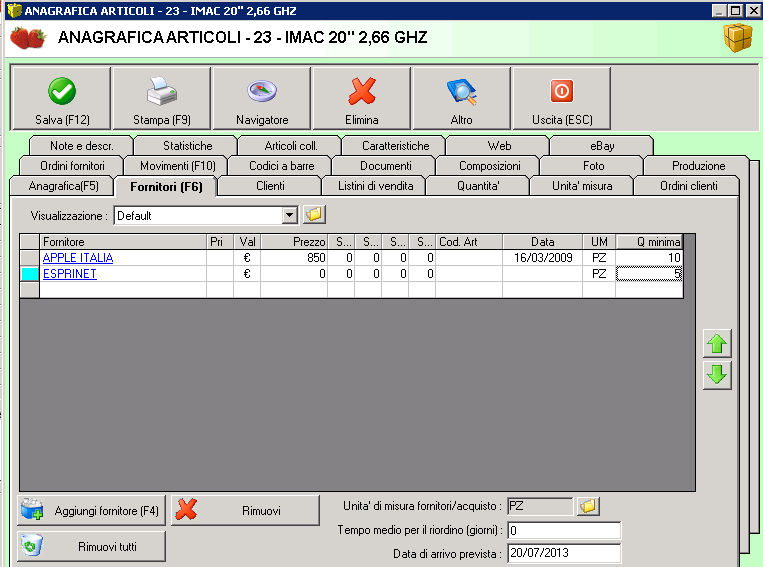Viewport: 763px width, 567px height.
Task: Select the date cell 16/03/2009
Action: pyautogui.click(x=543, y=257)
